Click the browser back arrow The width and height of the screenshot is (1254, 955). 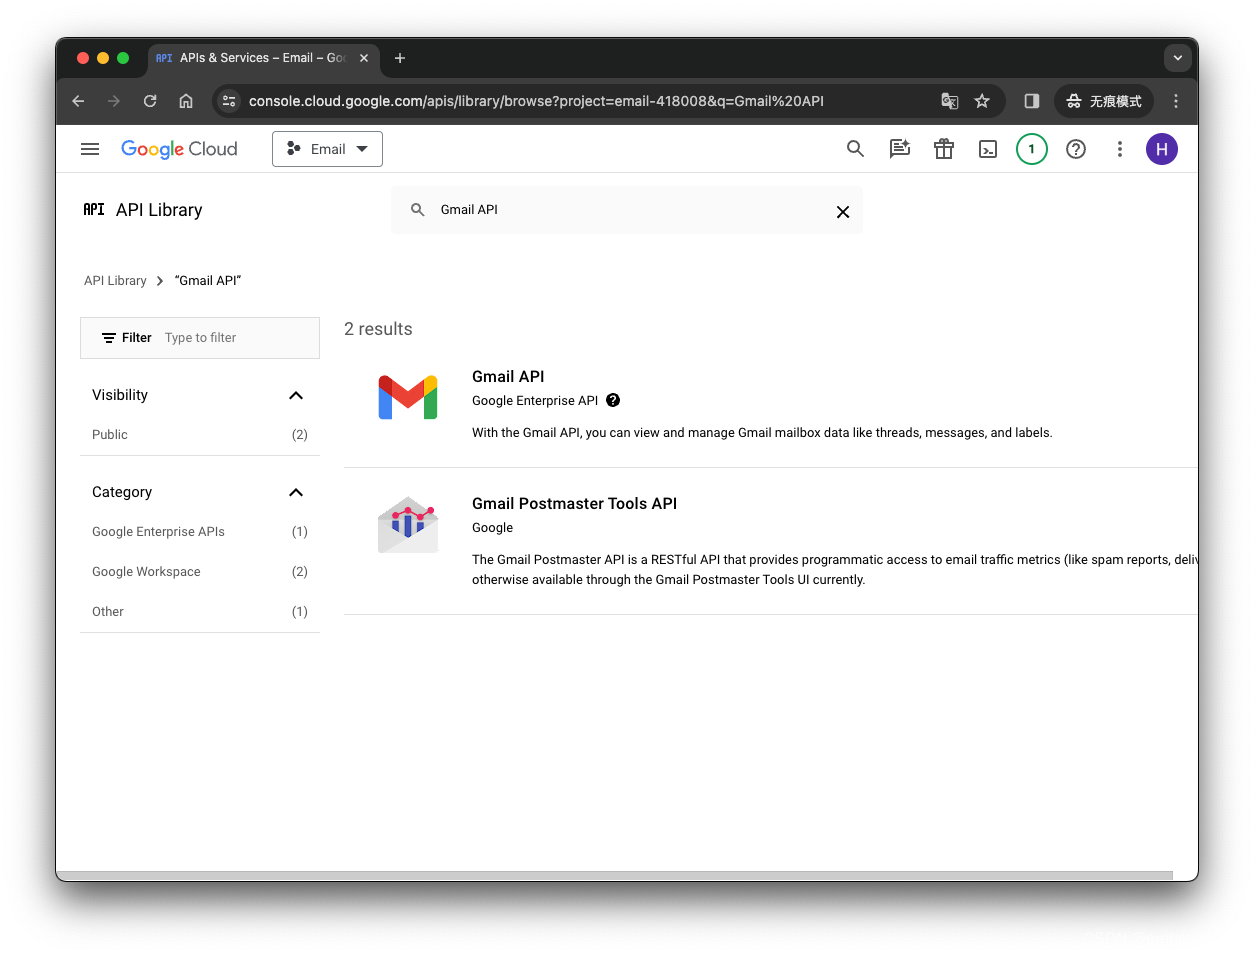point(78,101)
